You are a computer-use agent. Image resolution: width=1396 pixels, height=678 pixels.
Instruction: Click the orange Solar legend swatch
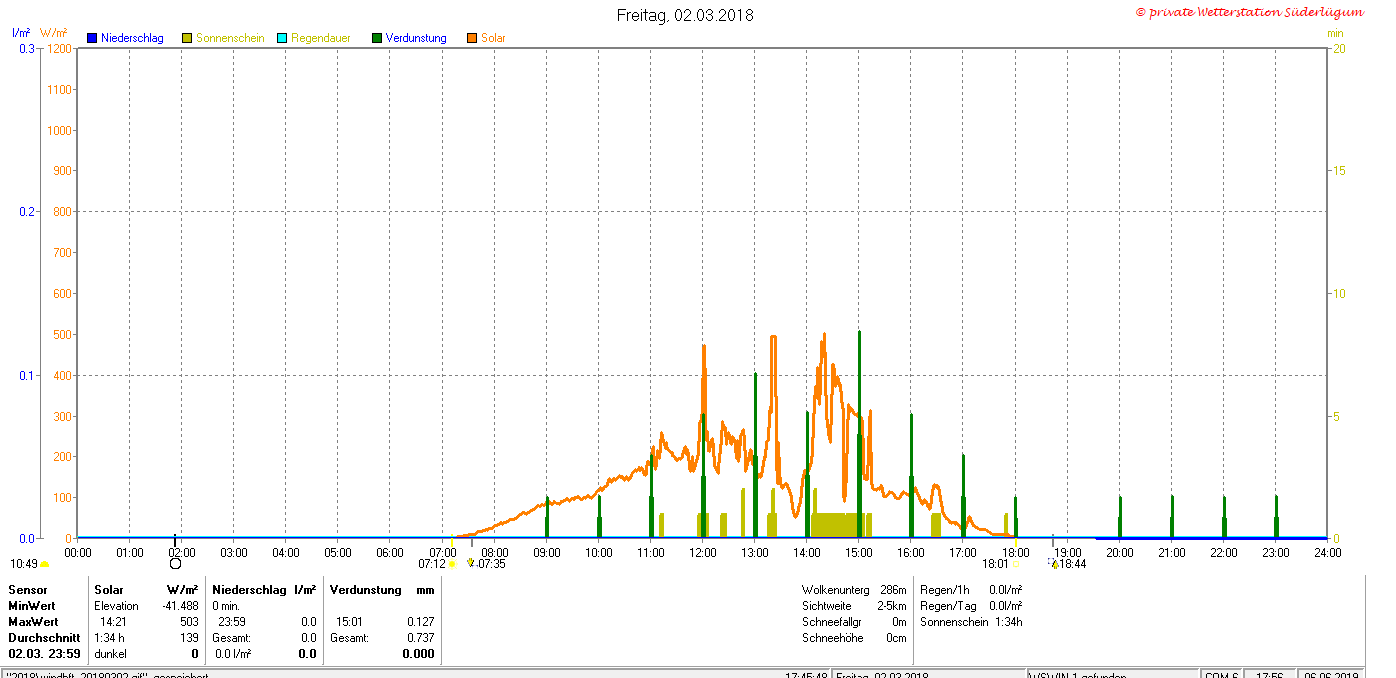coord(472,38)
